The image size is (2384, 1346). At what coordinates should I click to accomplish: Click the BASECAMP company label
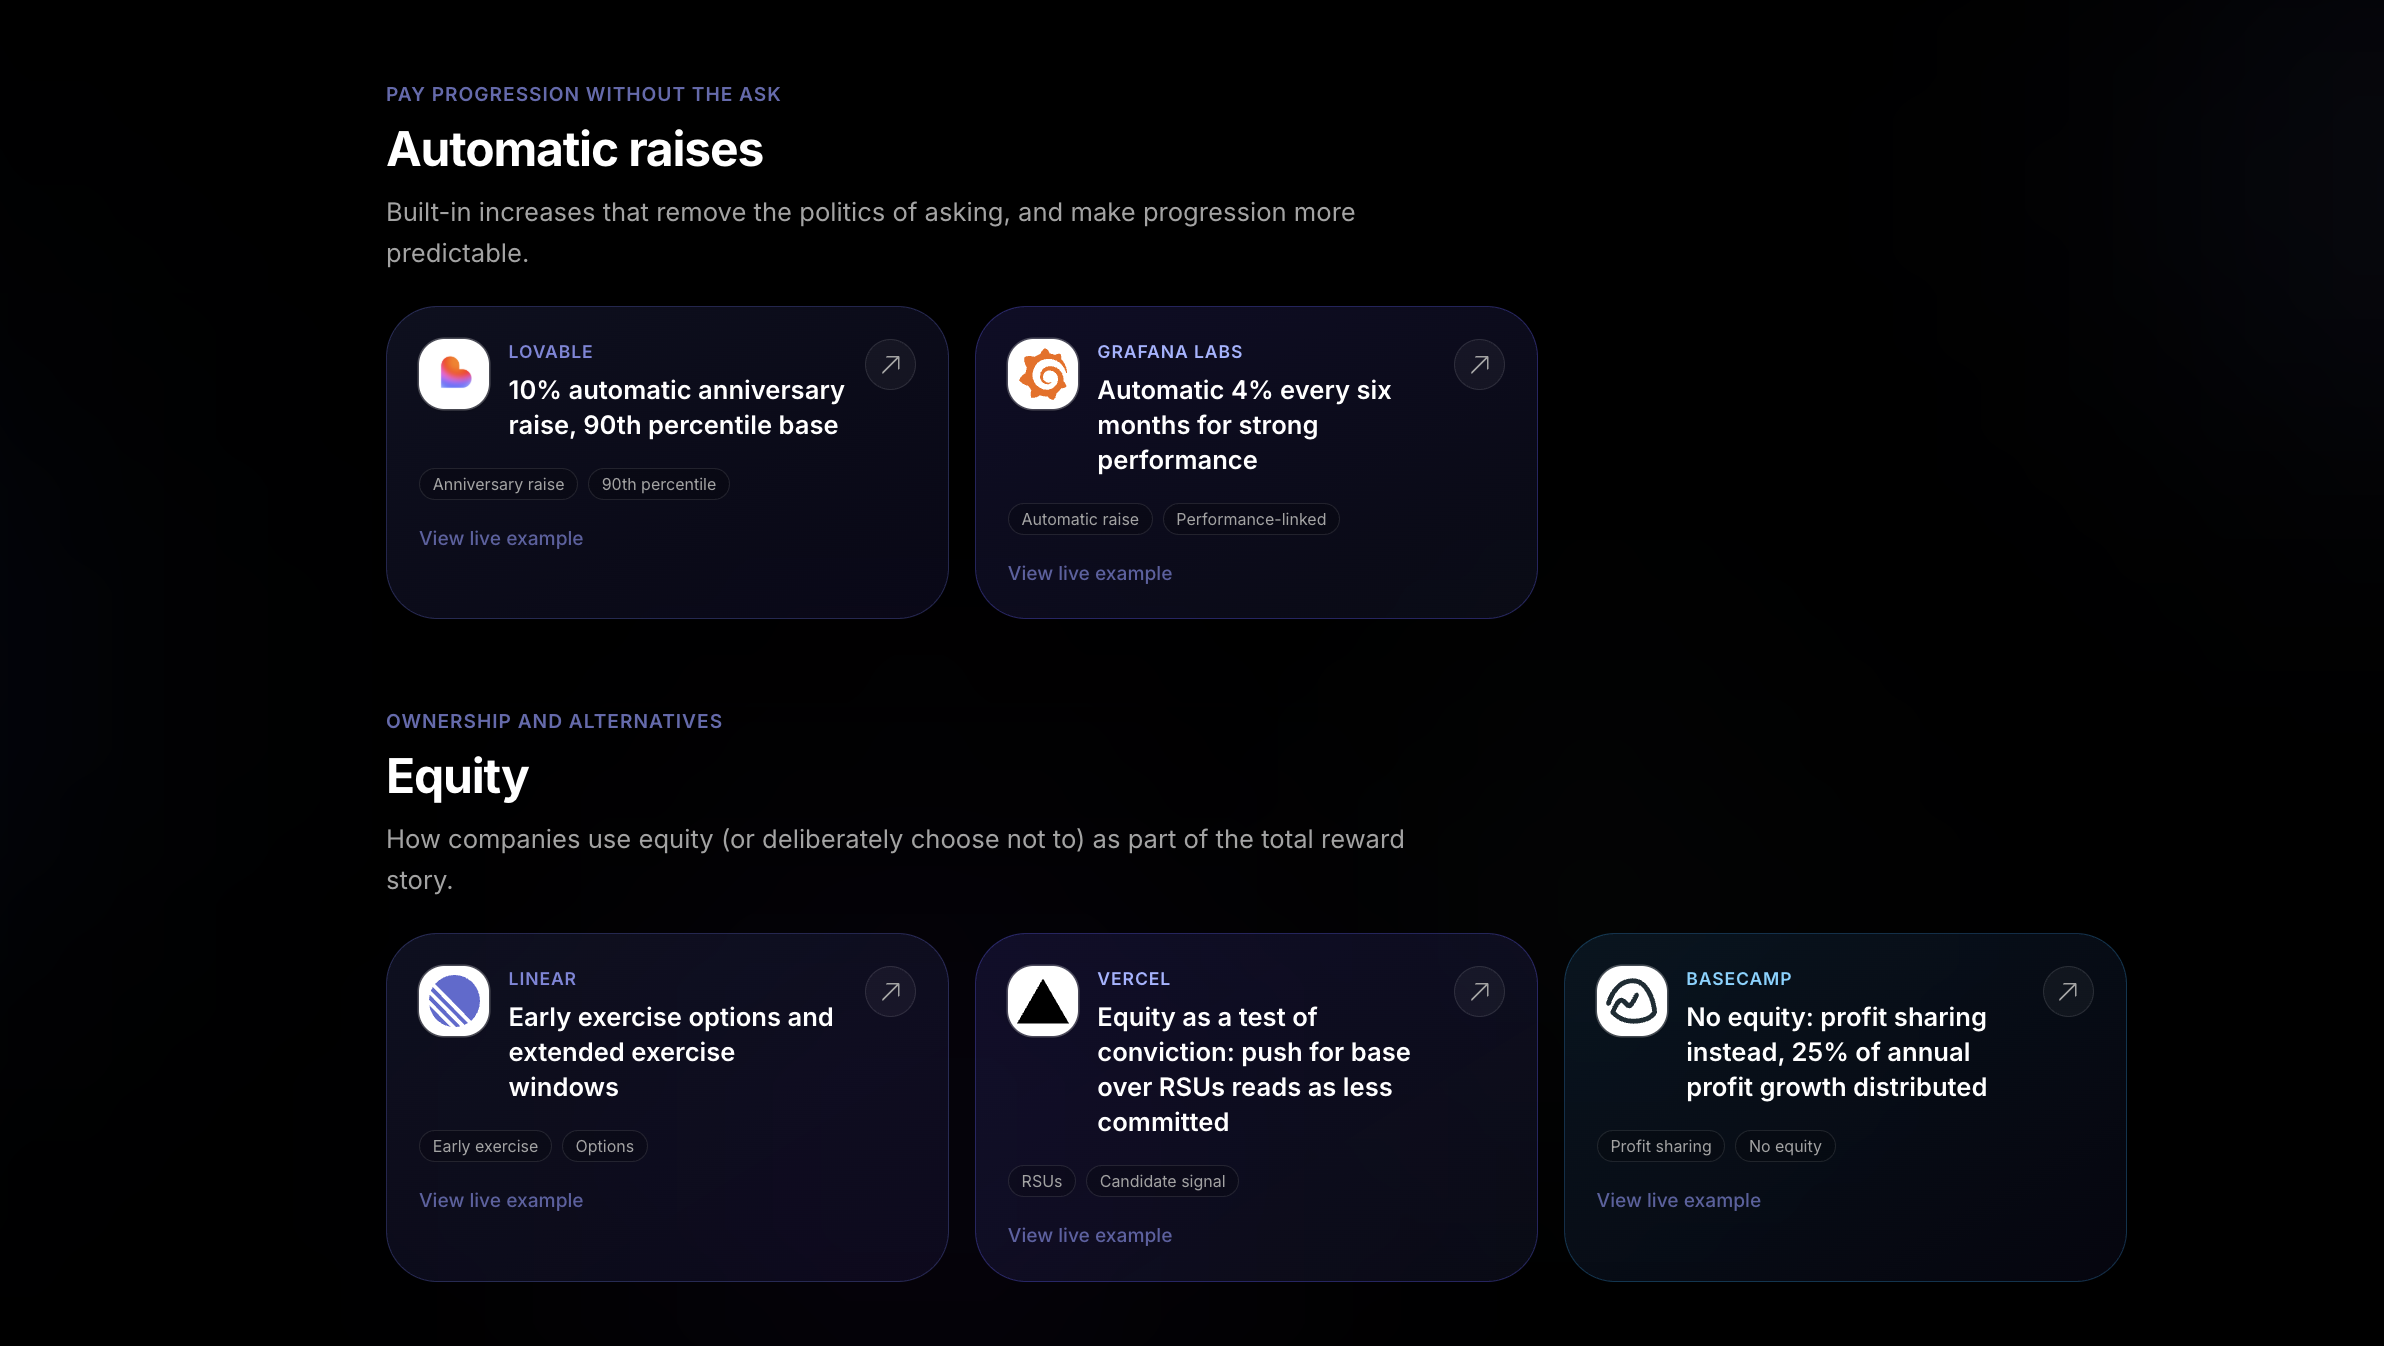[1739, 979]
